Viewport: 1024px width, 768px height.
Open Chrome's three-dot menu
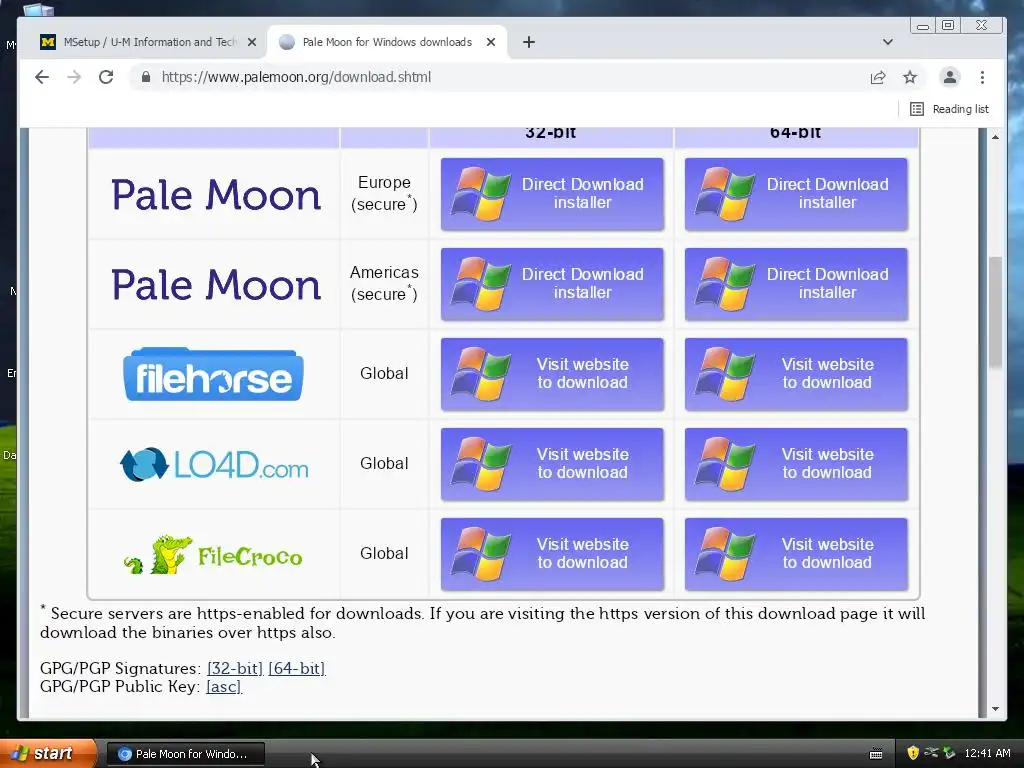coord(982,77)
